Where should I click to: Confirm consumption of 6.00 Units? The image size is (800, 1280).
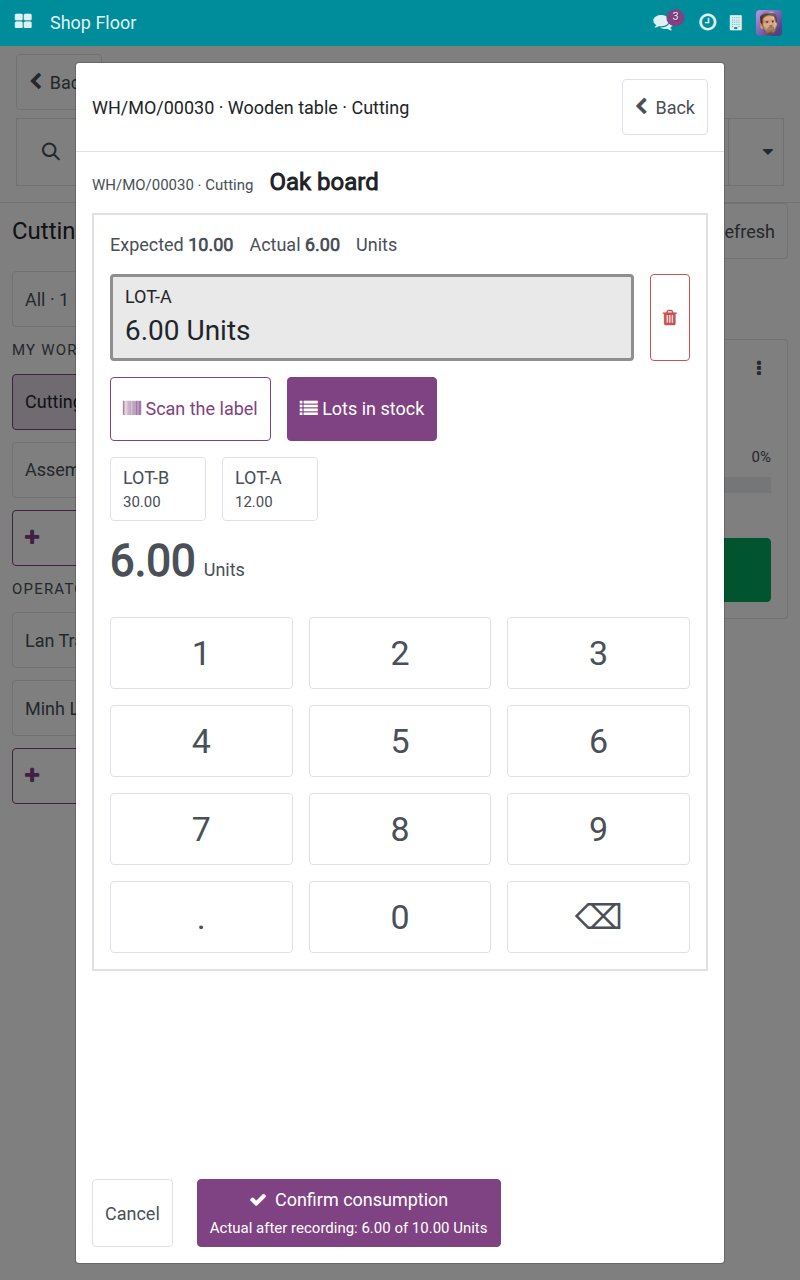[349, 1213]
